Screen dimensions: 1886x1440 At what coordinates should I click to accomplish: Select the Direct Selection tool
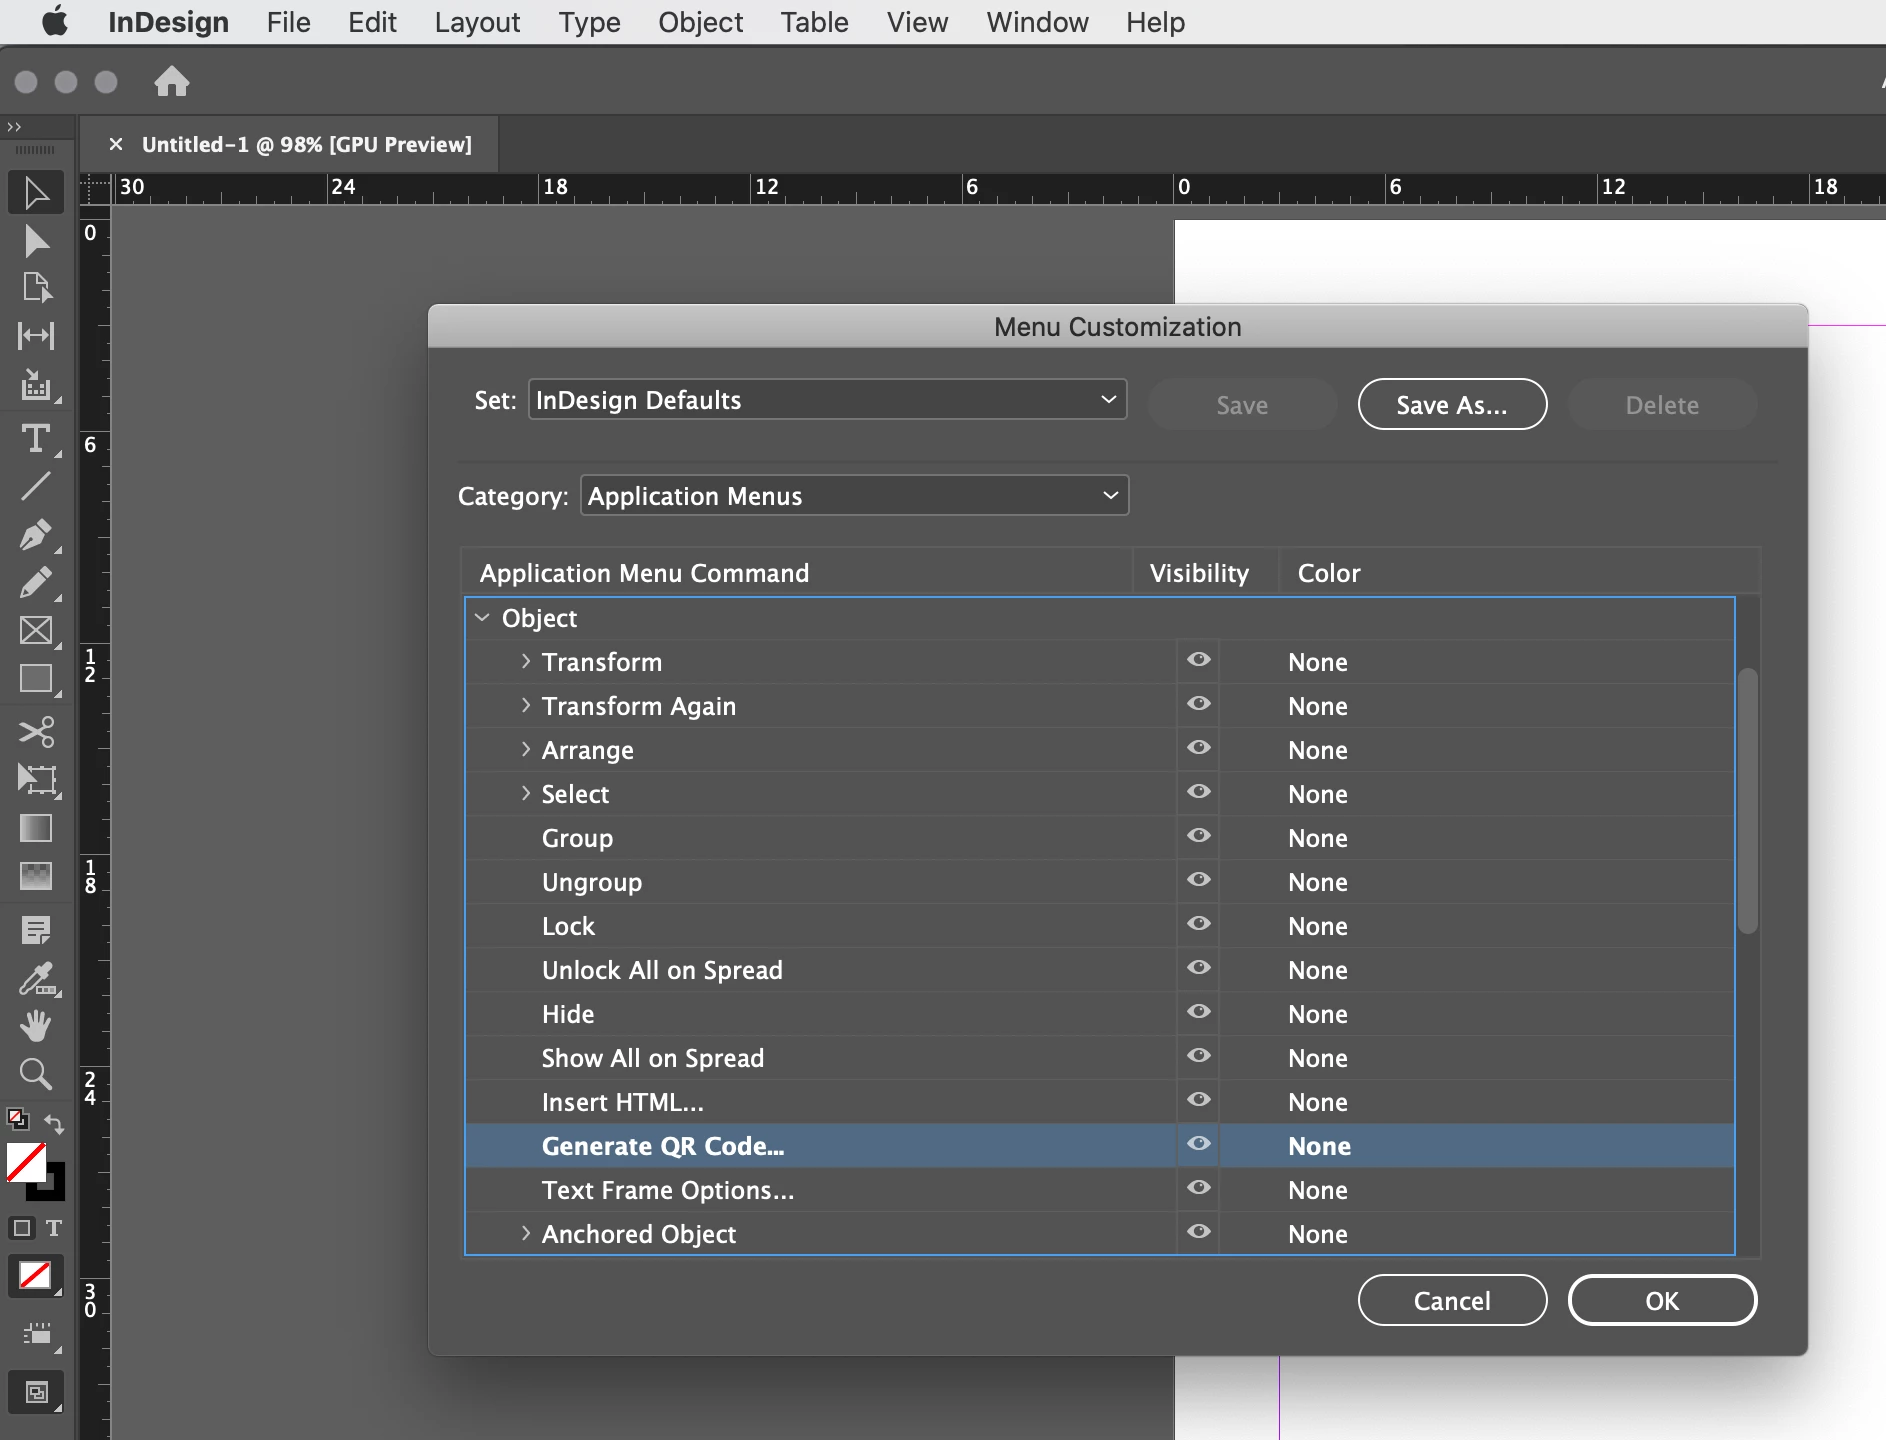point(36,241)
